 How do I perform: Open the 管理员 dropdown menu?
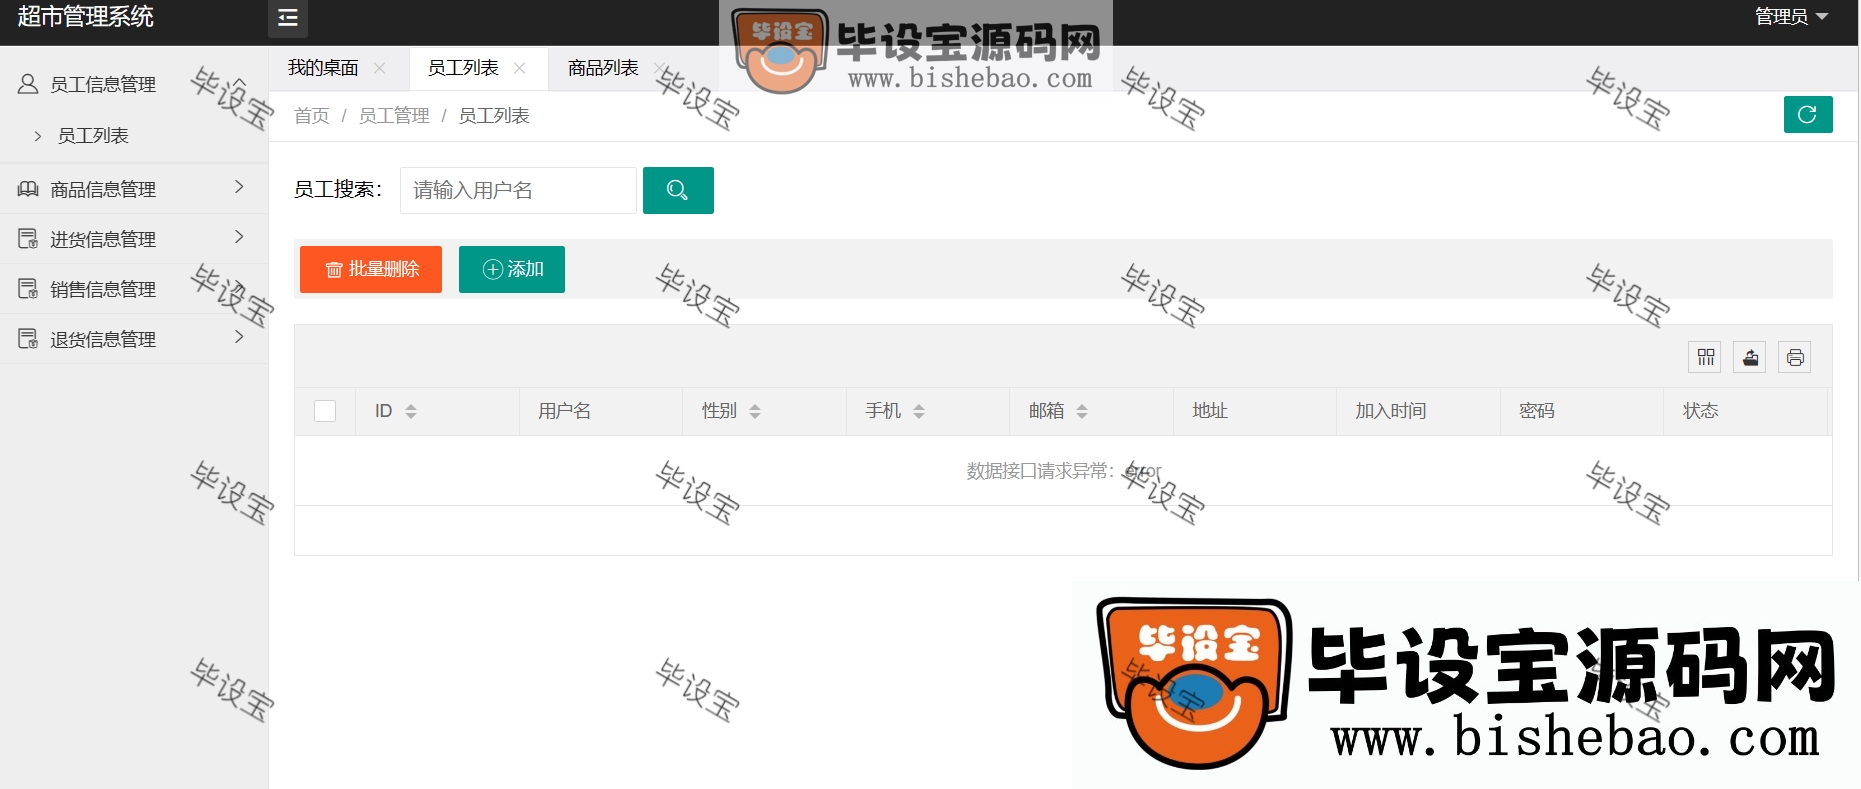1791,17
